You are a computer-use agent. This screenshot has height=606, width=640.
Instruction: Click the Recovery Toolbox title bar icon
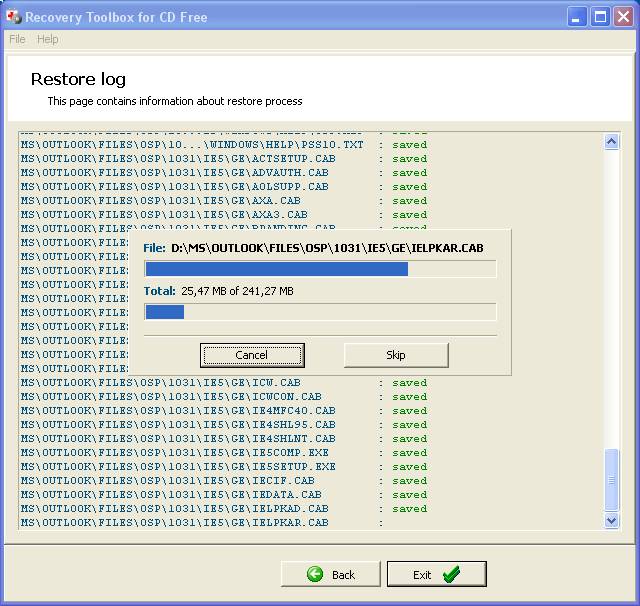[x=13, y=17]
